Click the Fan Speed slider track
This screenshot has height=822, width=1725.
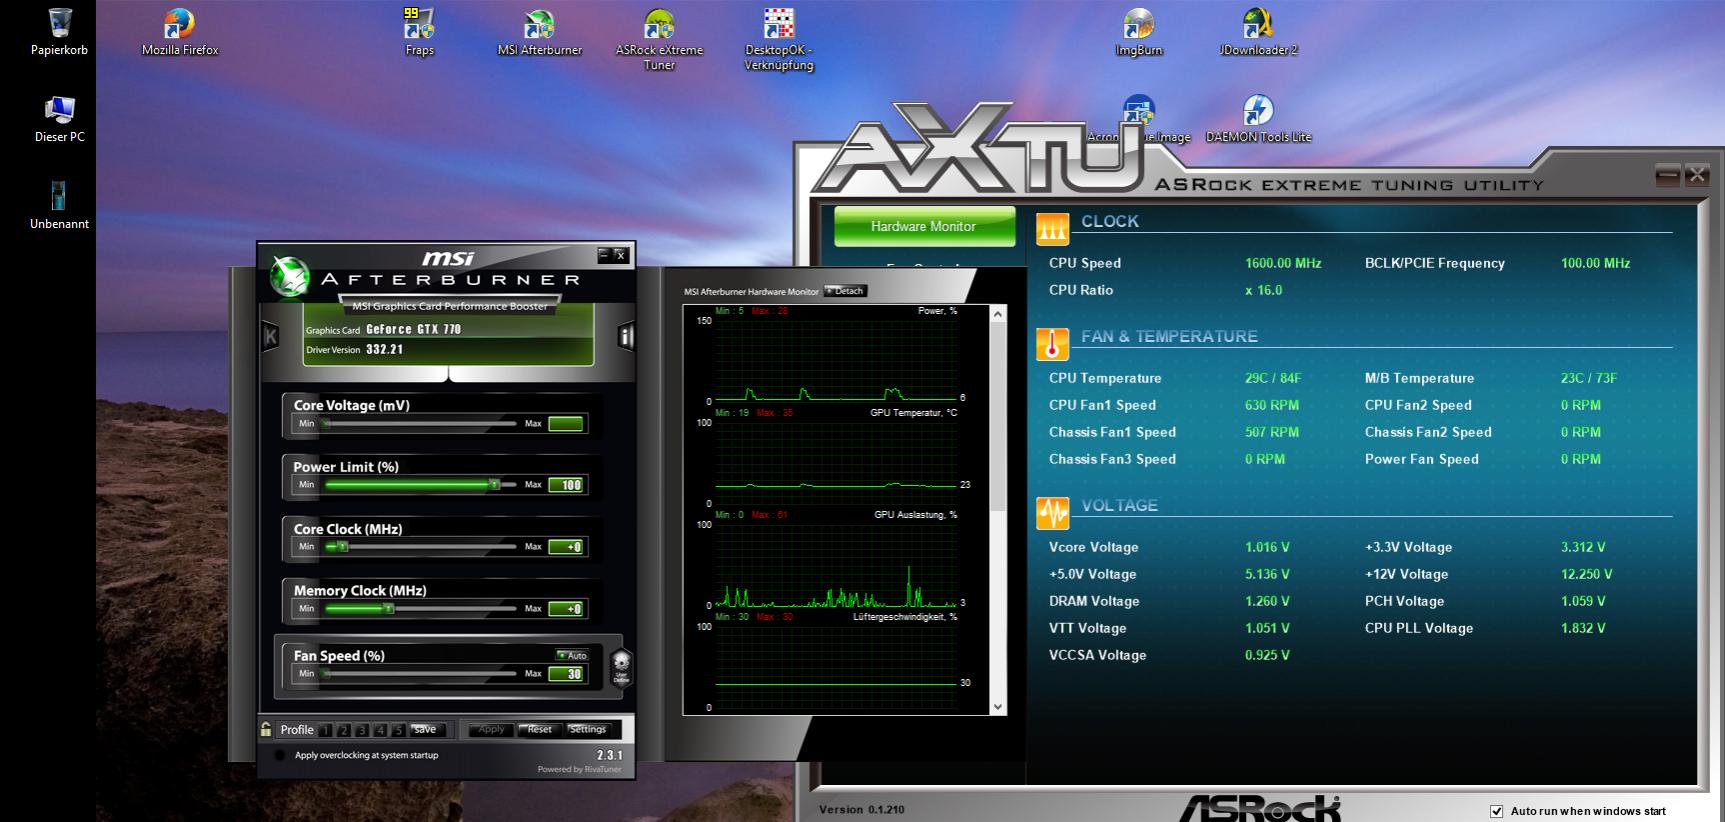(419, 673)
